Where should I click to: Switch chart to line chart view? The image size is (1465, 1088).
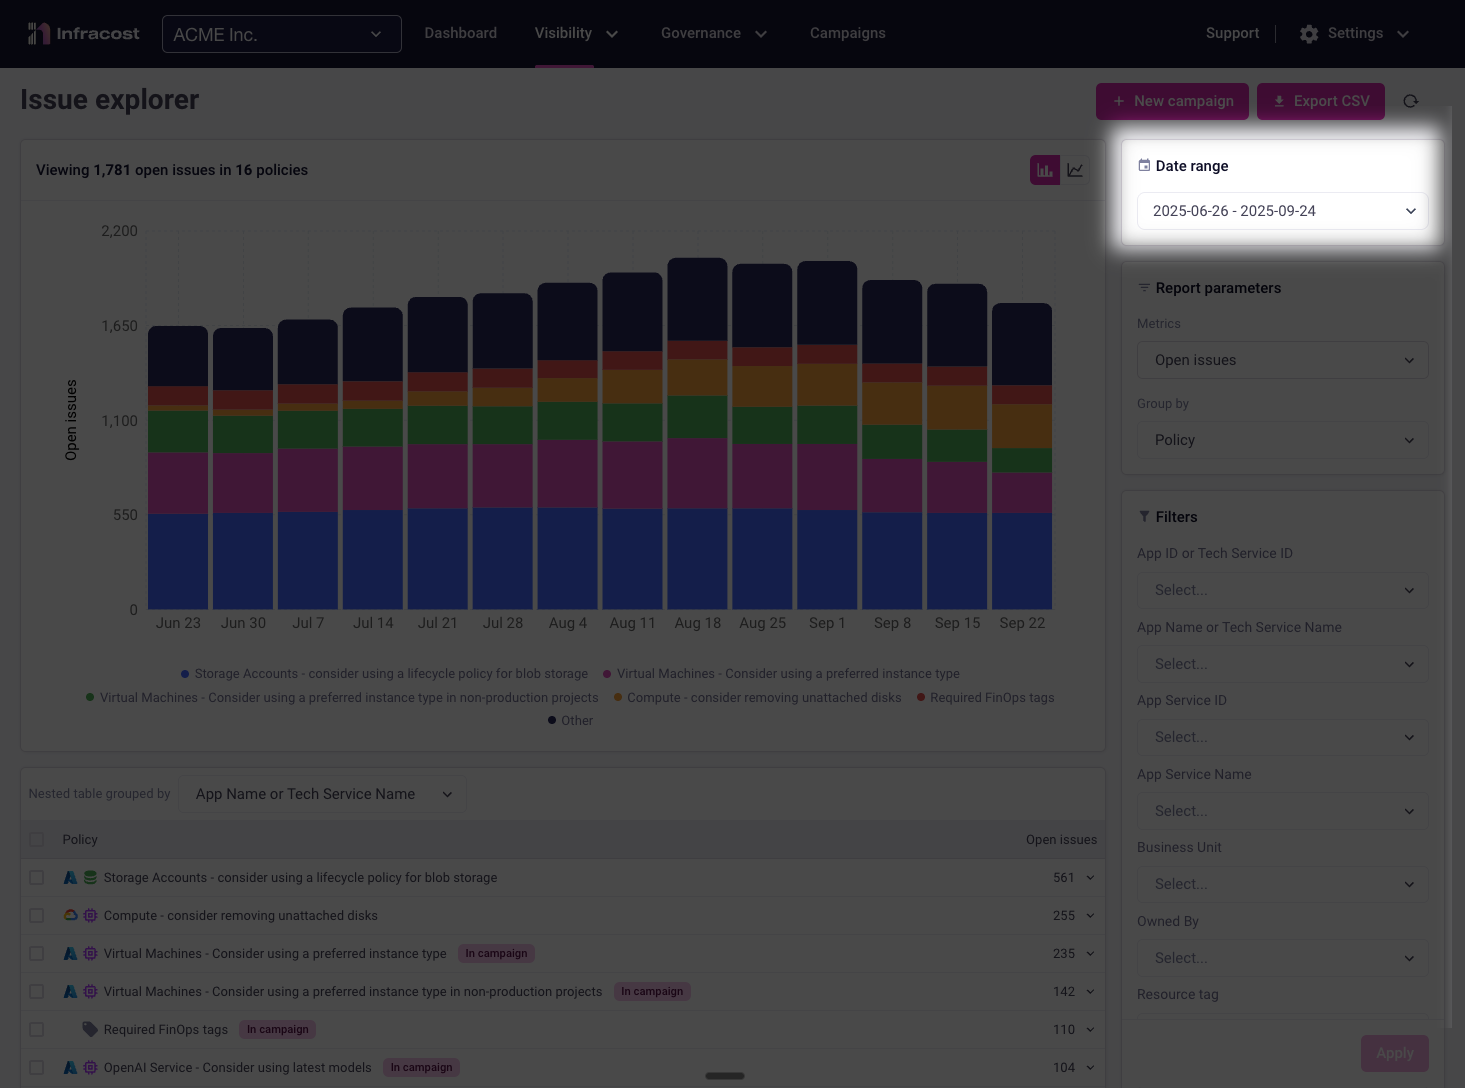[1075, 170]
